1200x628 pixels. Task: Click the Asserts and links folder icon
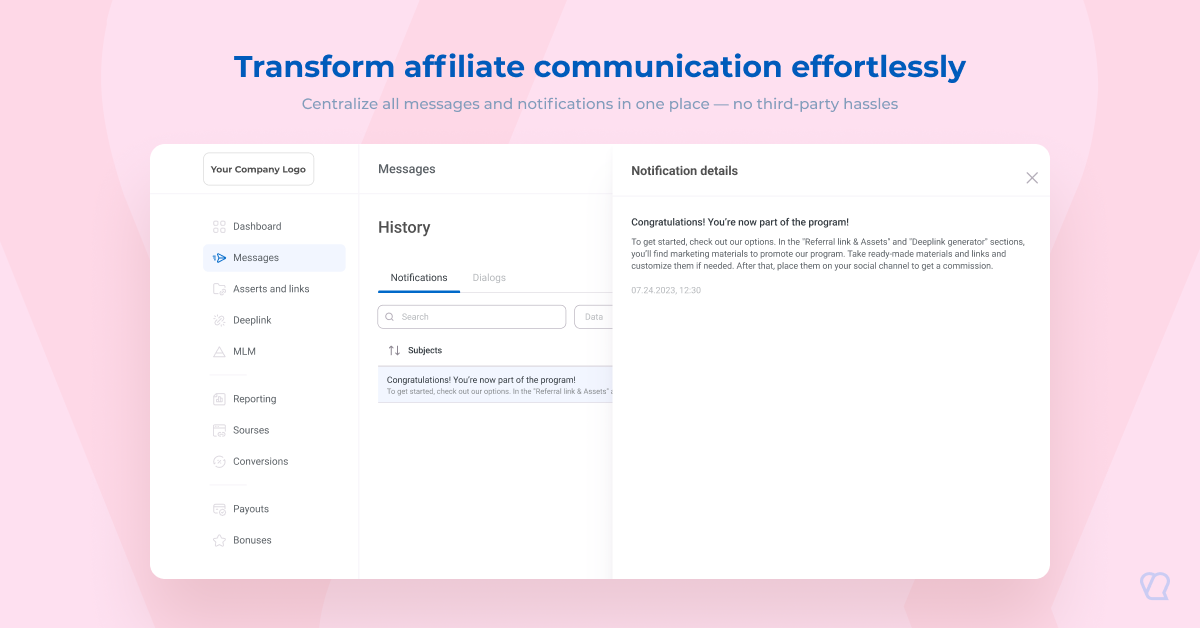coord(219,289)
